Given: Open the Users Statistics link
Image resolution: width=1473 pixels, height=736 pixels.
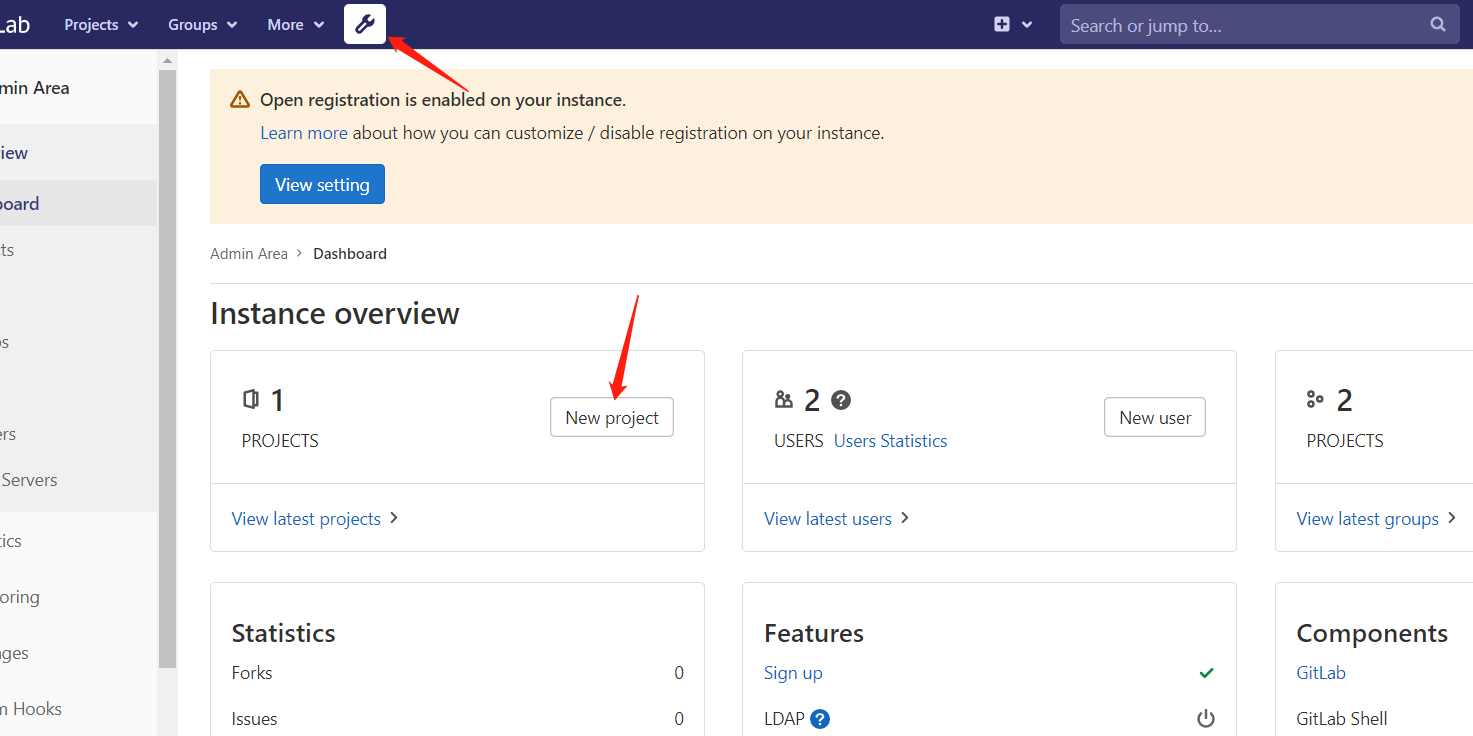Looking at the screenshot, I should 890,441.
